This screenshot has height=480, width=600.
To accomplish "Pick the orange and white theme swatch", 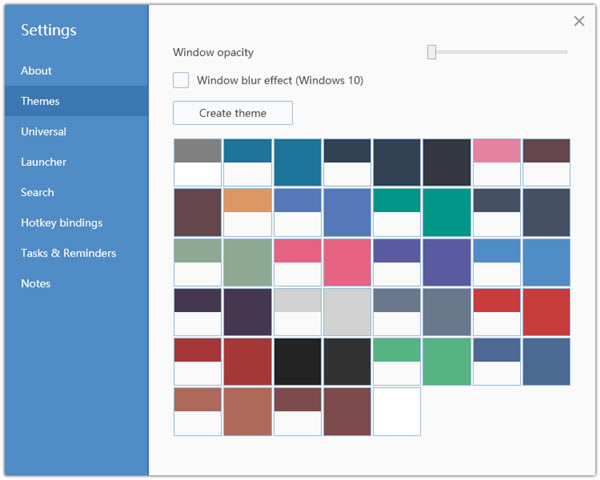I will (247, 212).
